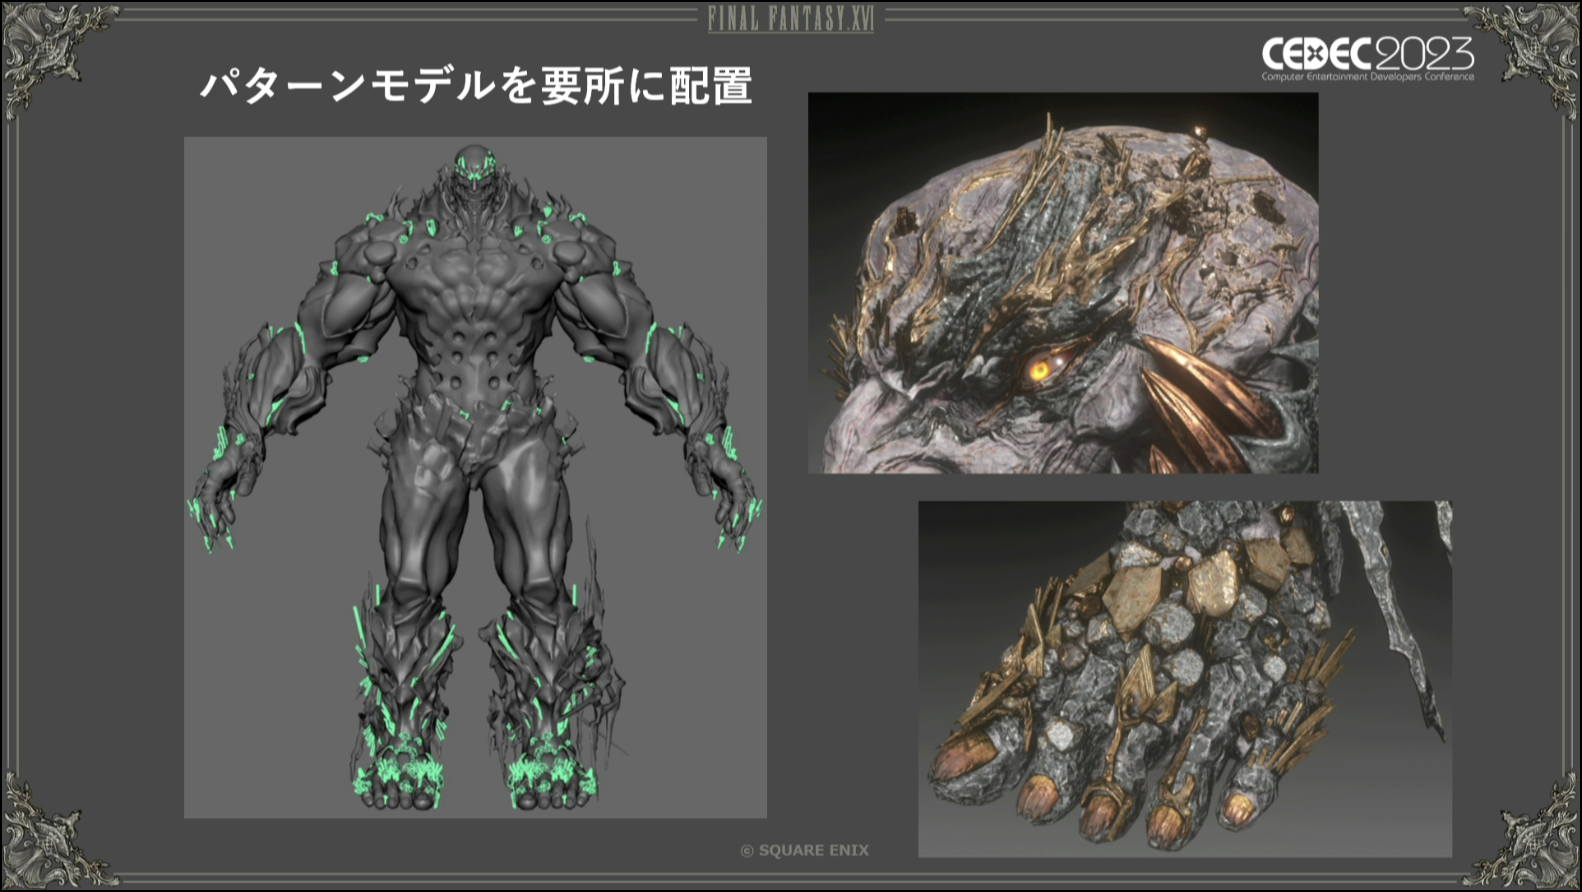Click the Computer Entertainment Developers Conference subtitle
The image size is (1582, 892).
tap(1367, 77)
